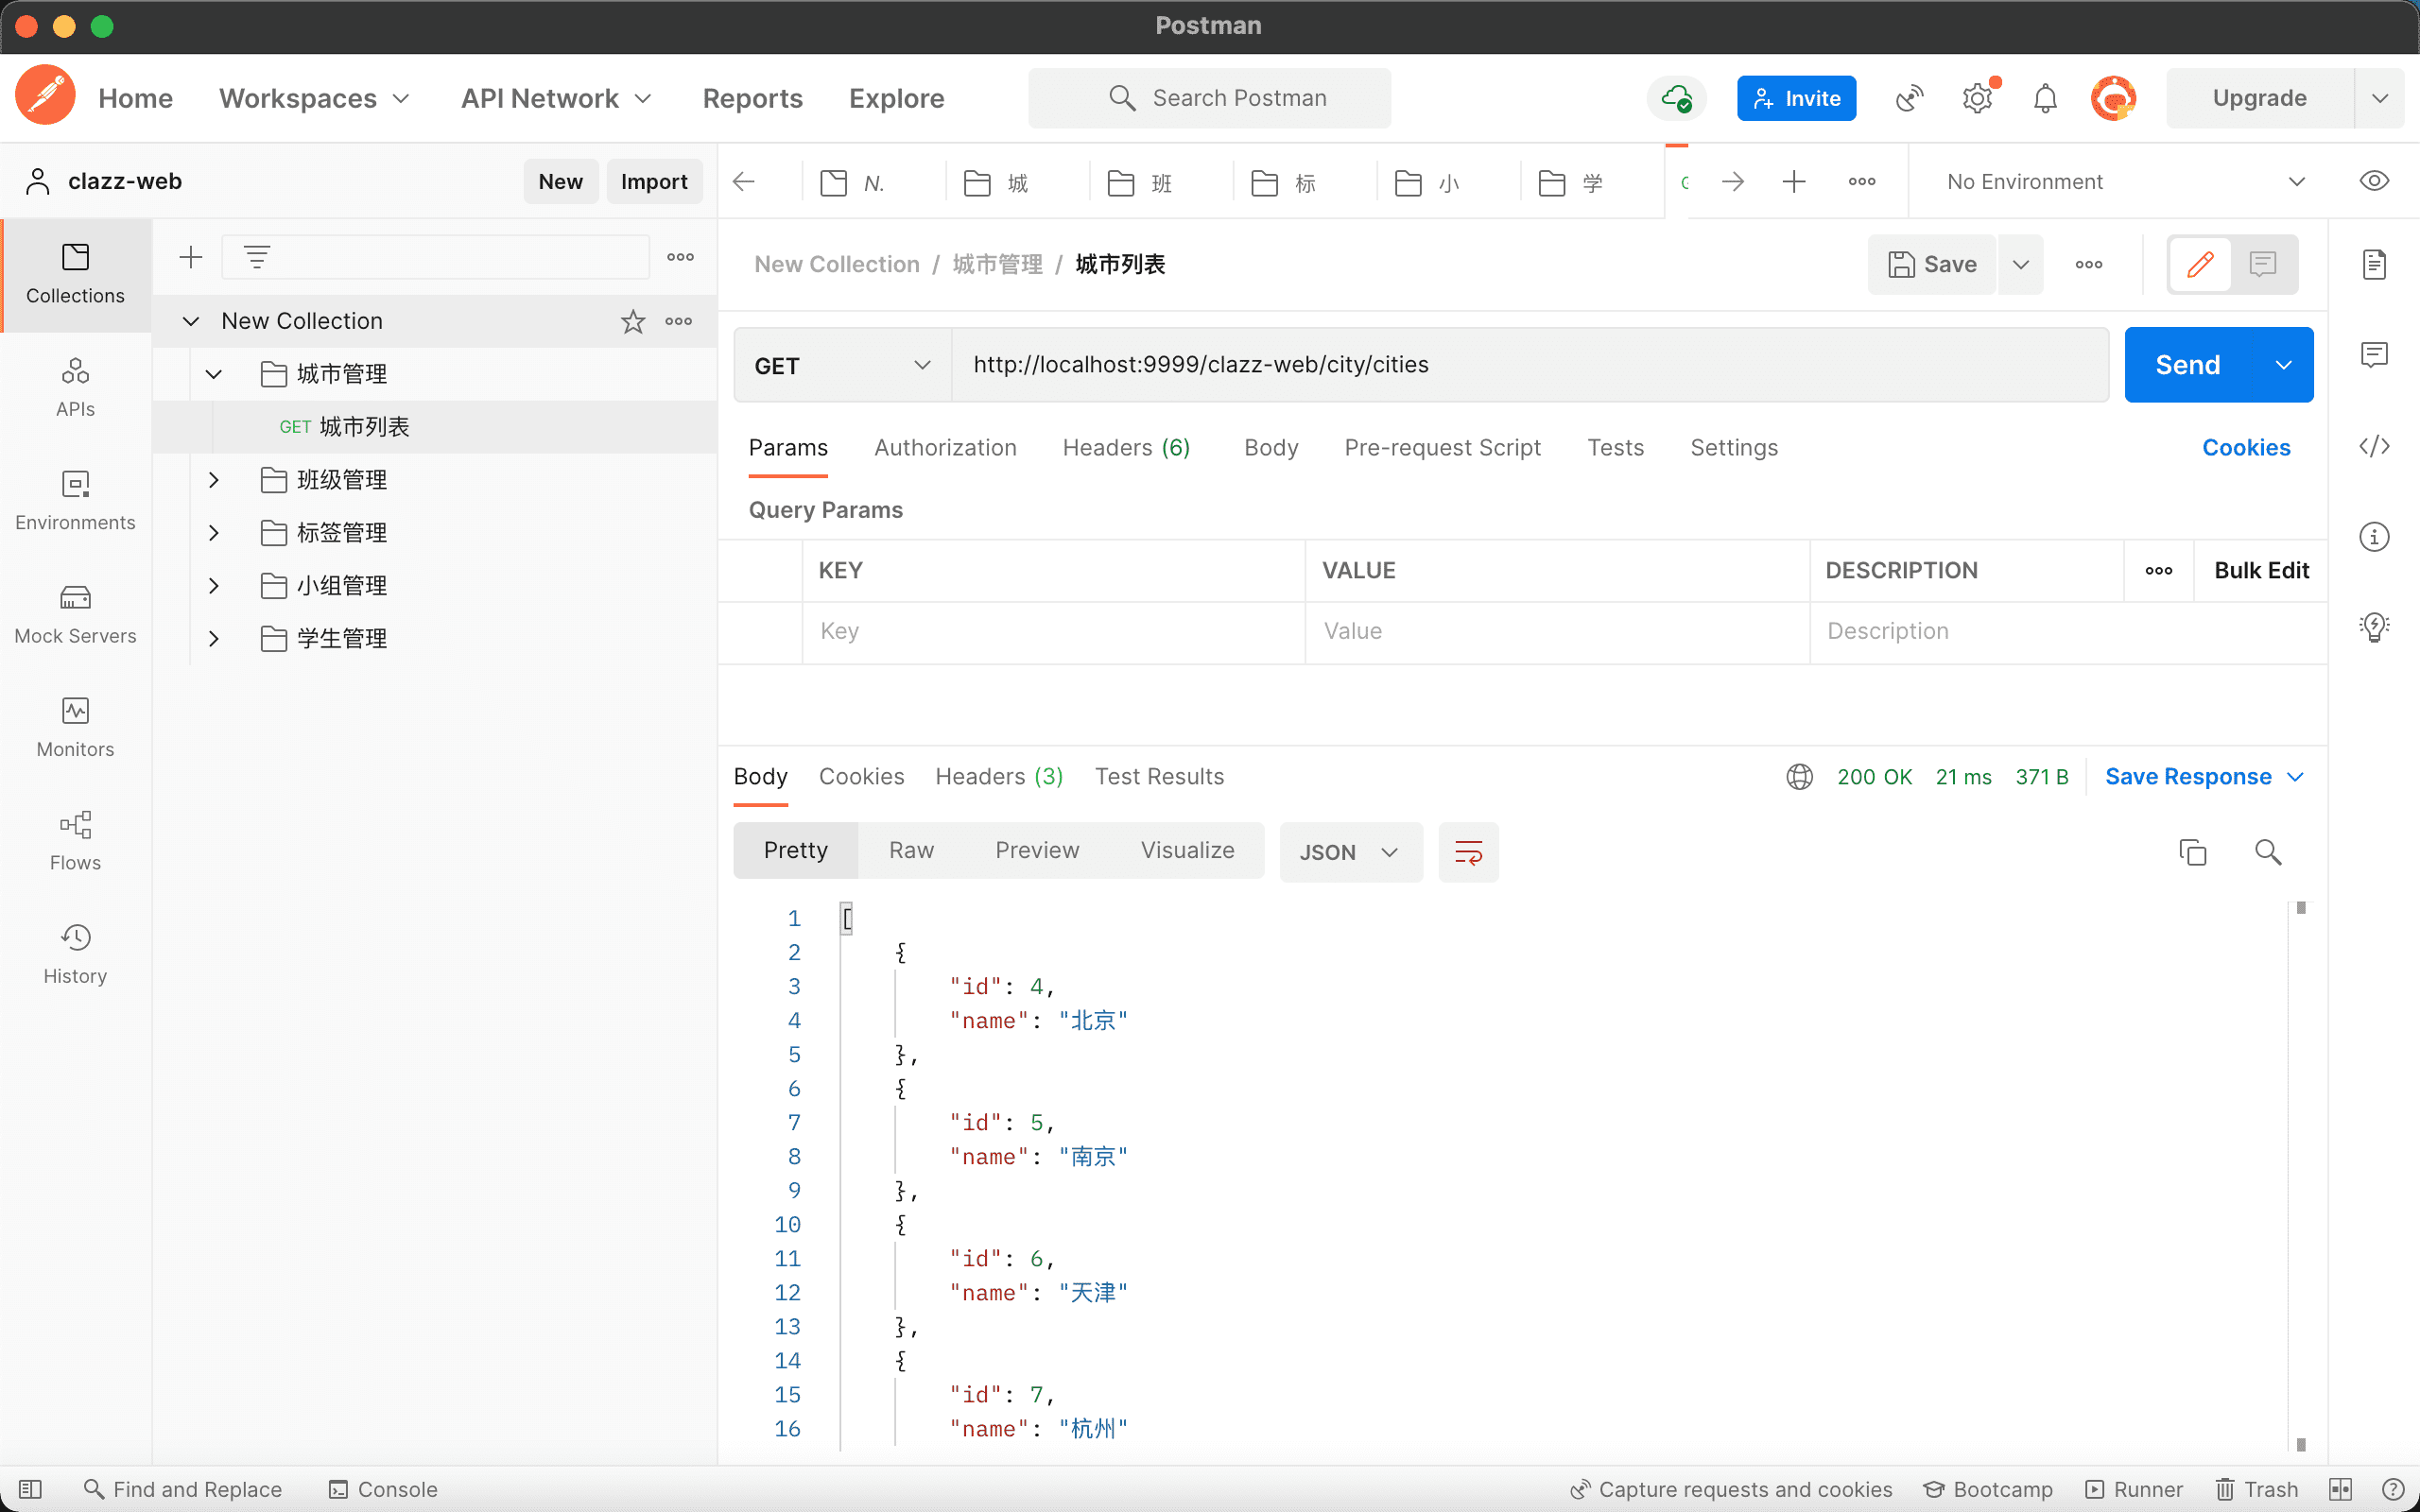
Task: Select the GET 城市列表 request
Action: 434,427
